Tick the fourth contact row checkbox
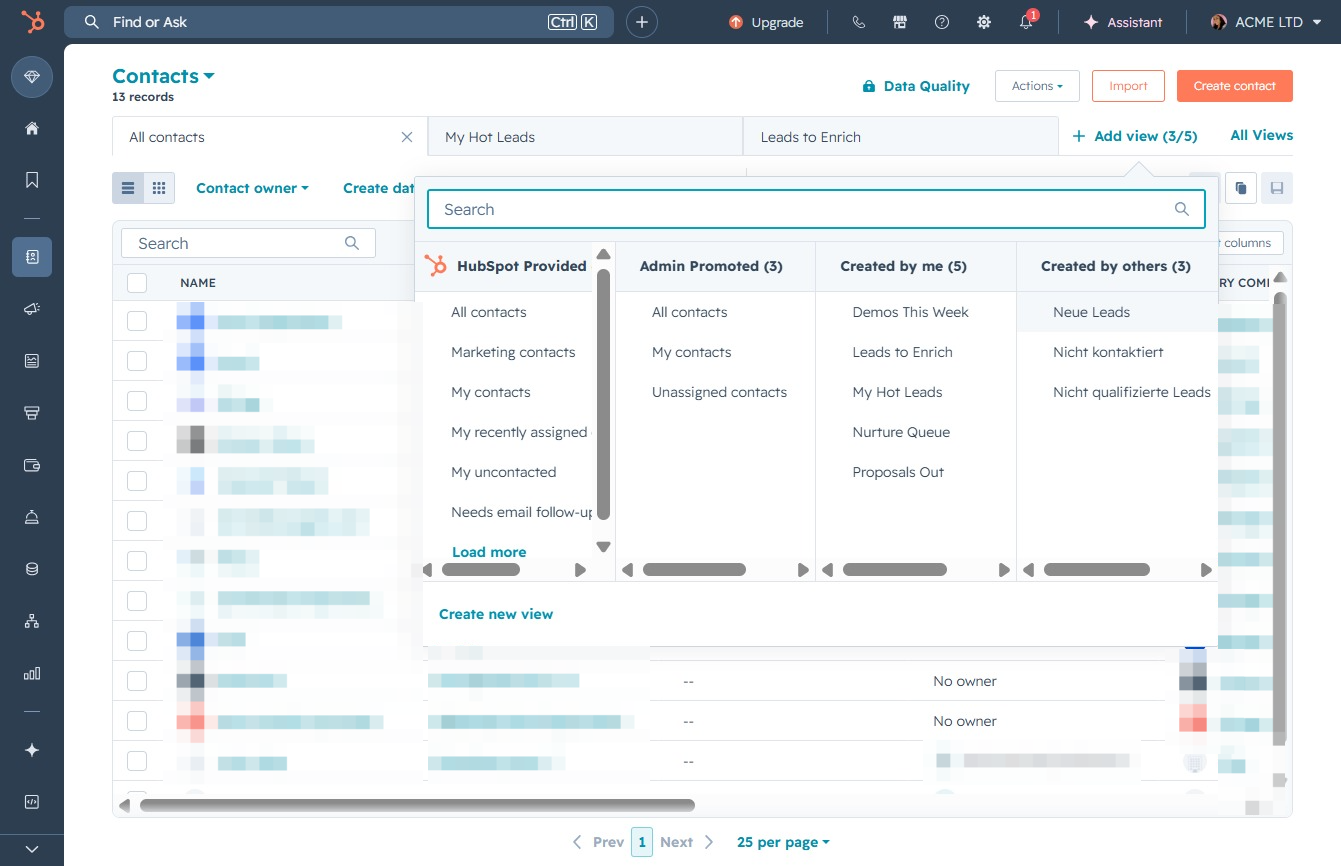 [137, 441]
